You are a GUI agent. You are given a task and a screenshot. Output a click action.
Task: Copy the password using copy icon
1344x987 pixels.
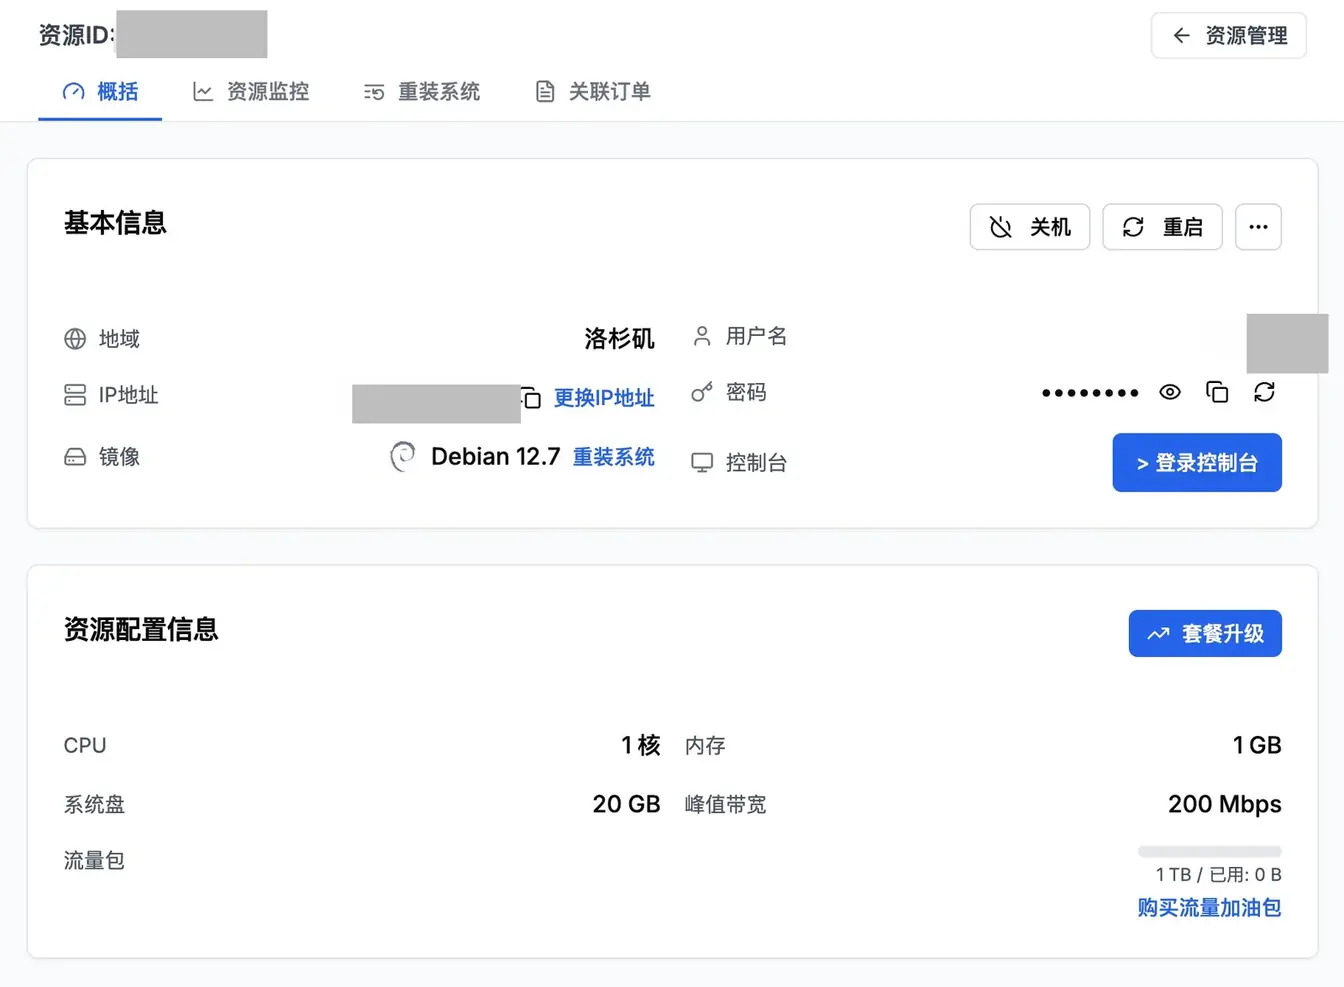1217,392
